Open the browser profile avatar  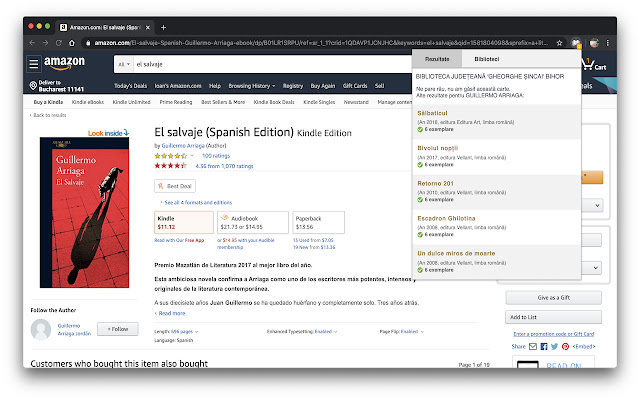click(x=594, y=43)
